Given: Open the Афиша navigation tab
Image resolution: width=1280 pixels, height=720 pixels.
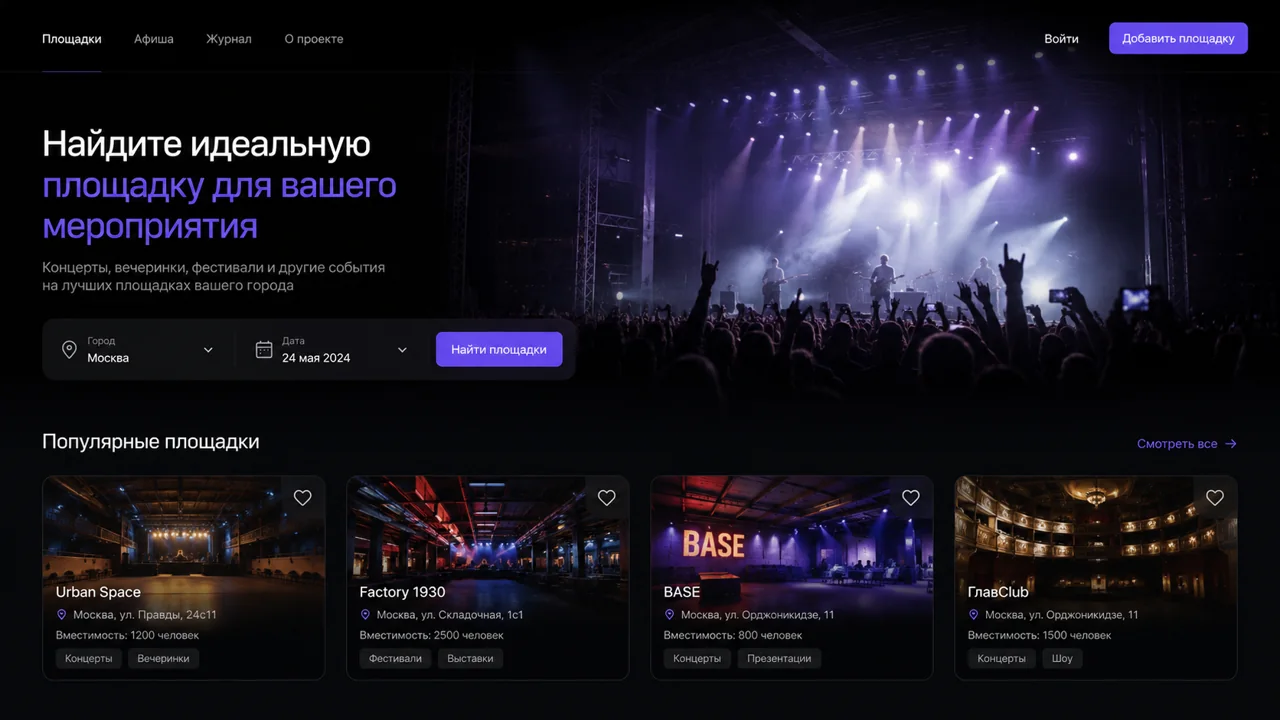Looking at the screenshot, I should coord(154,39).
